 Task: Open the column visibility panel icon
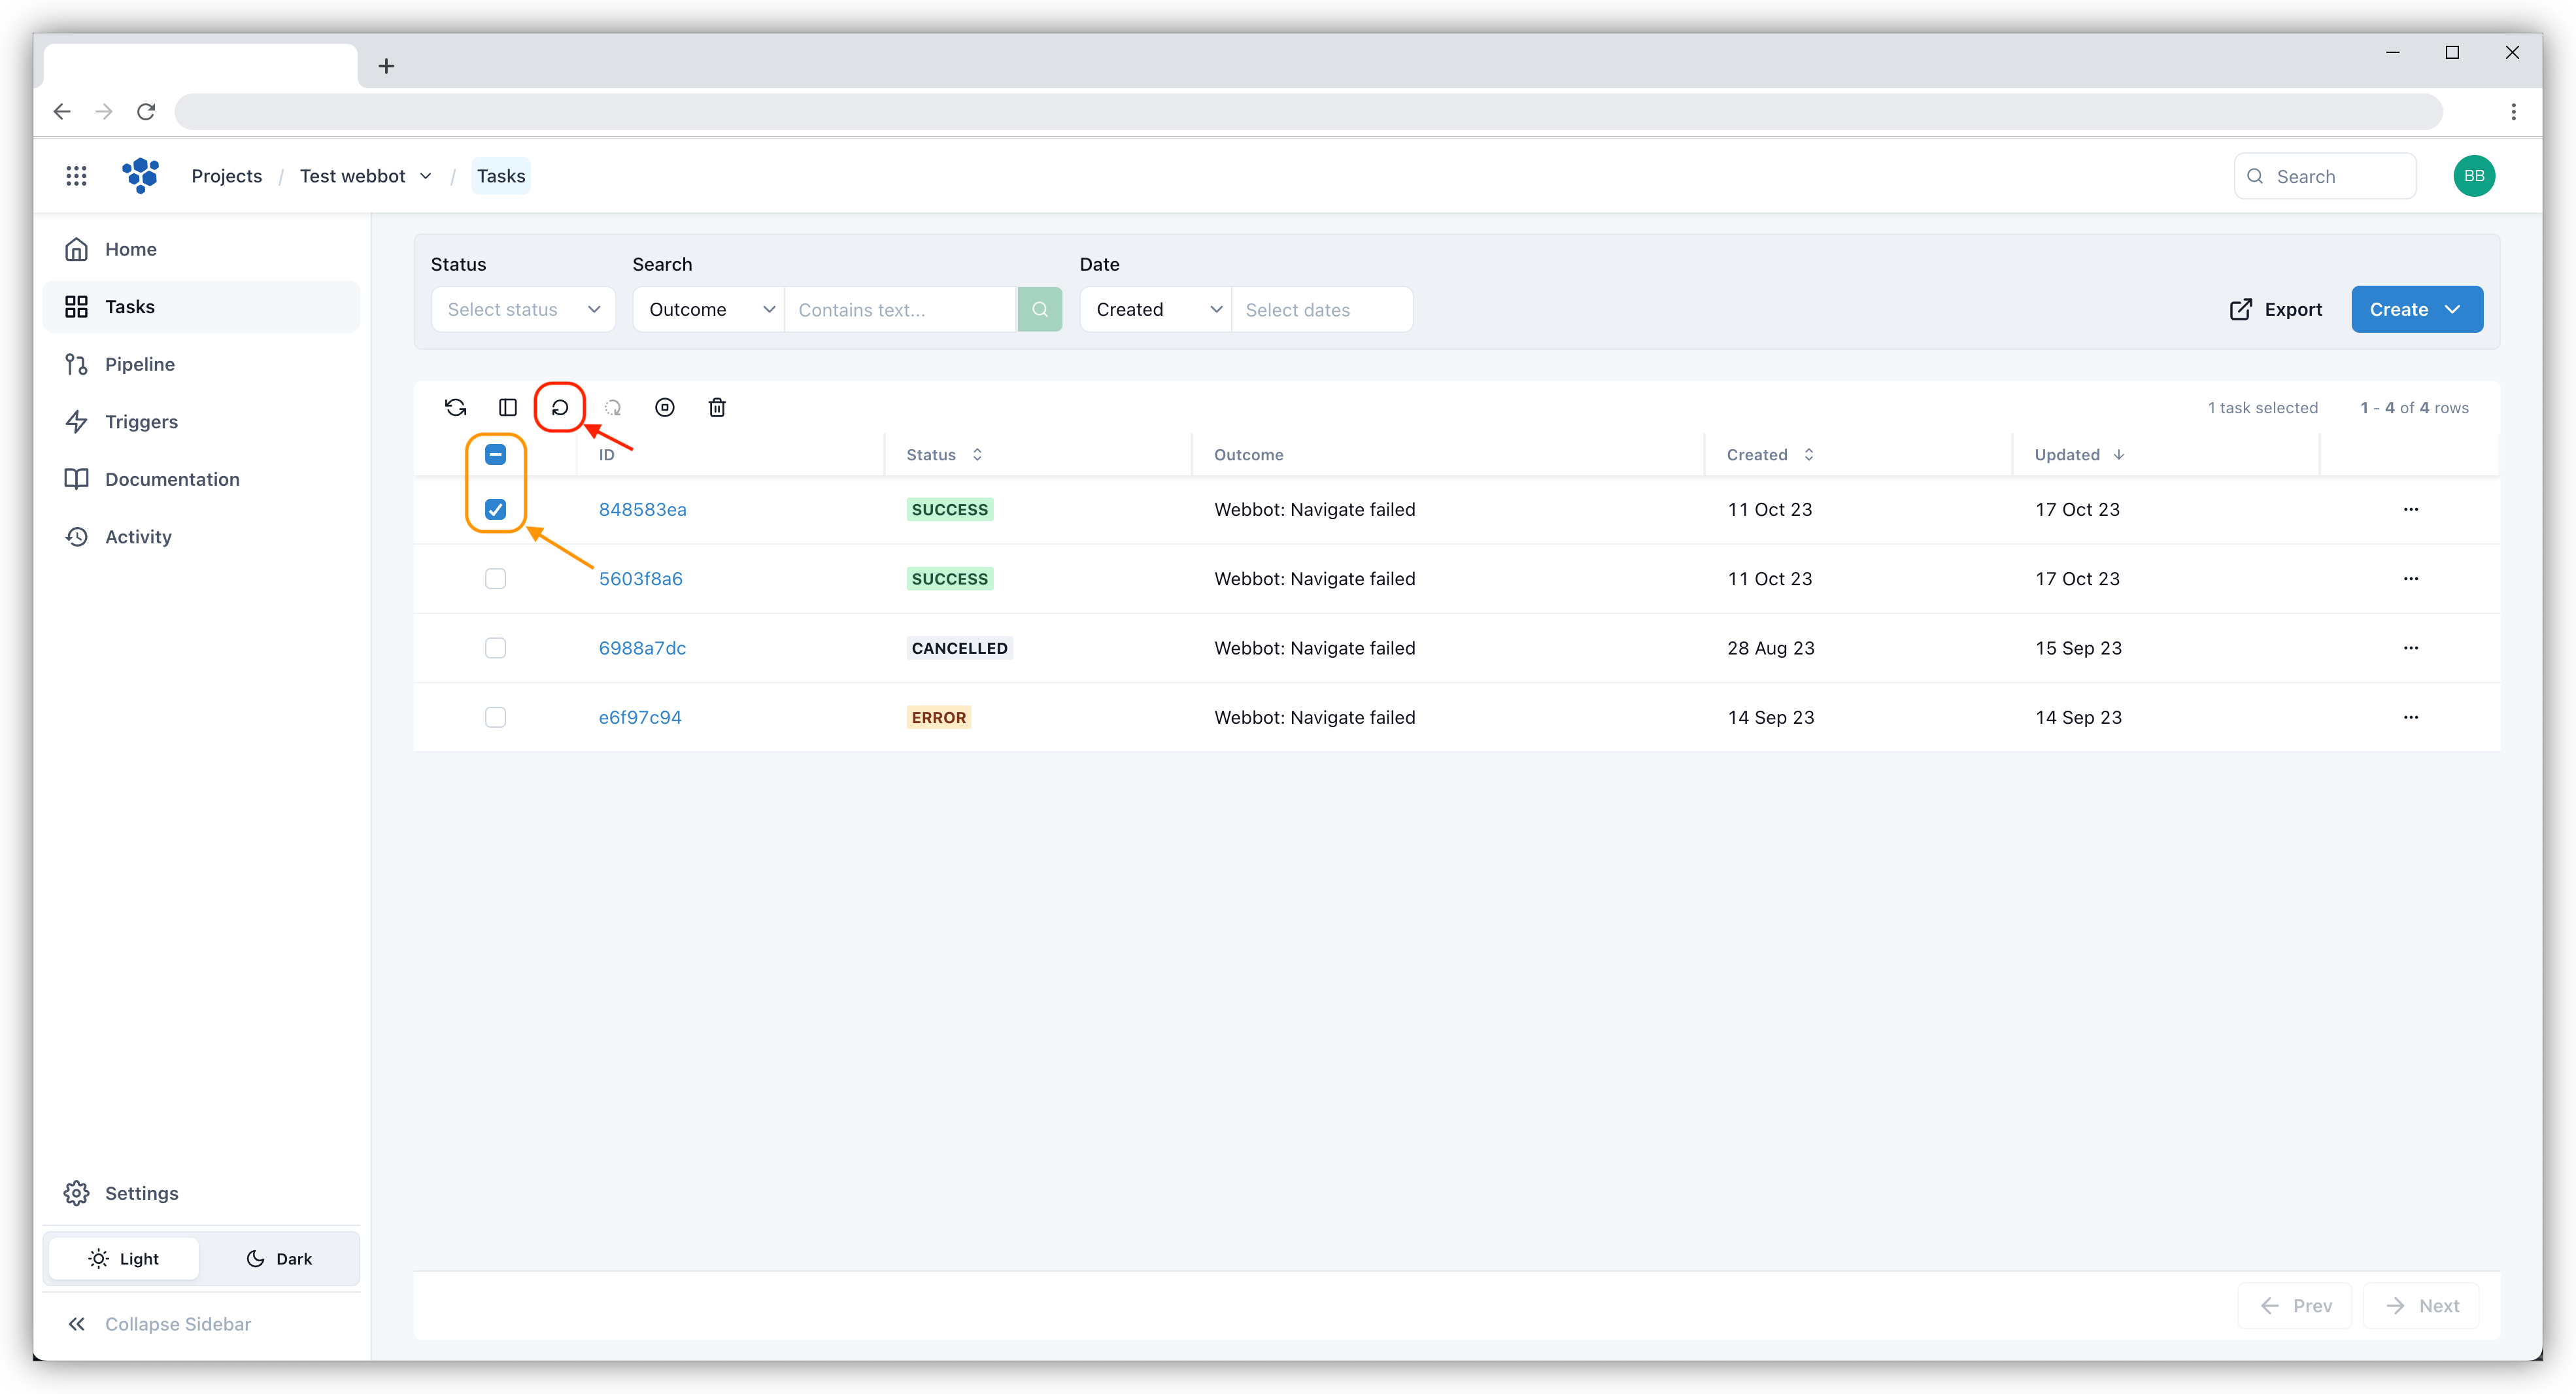point(508,407)
